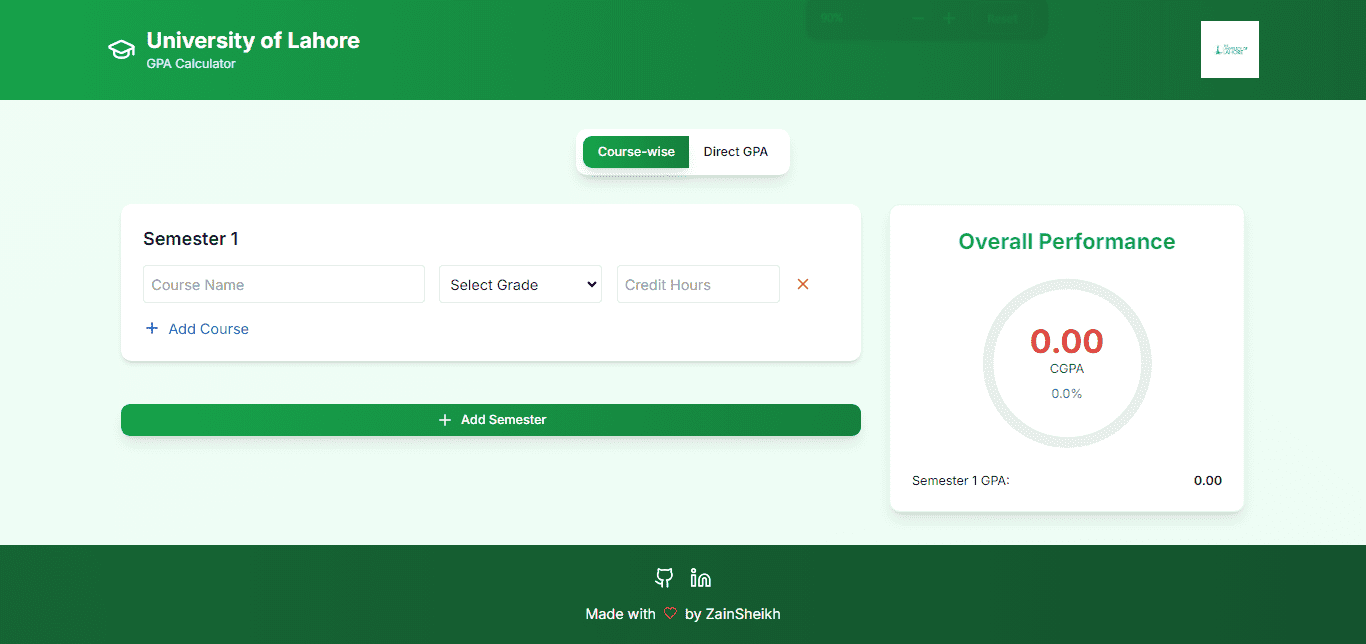The height and width of the screenshot is (644, 1366).
Task: Click the heart icon in footer
Action: [670, 614]
